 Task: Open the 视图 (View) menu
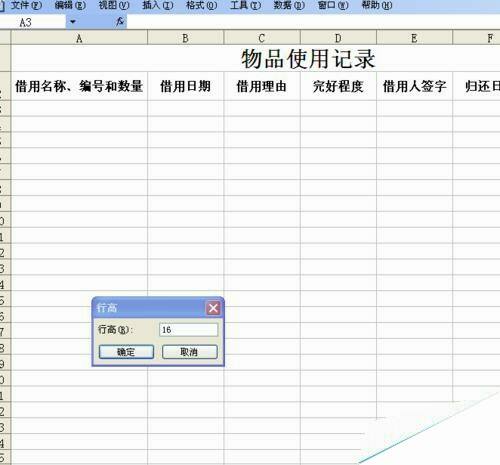114,5
